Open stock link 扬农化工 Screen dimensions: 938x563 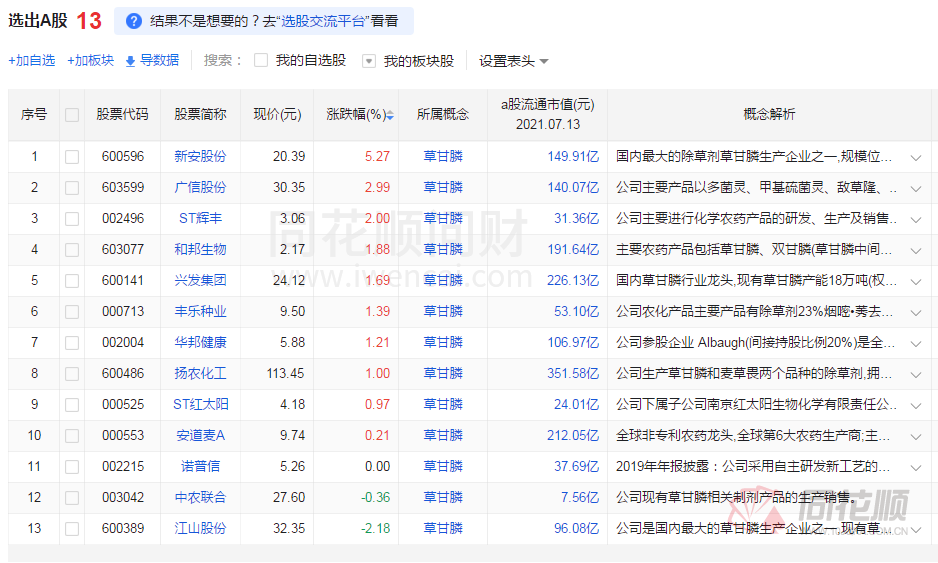click(200, 374)
